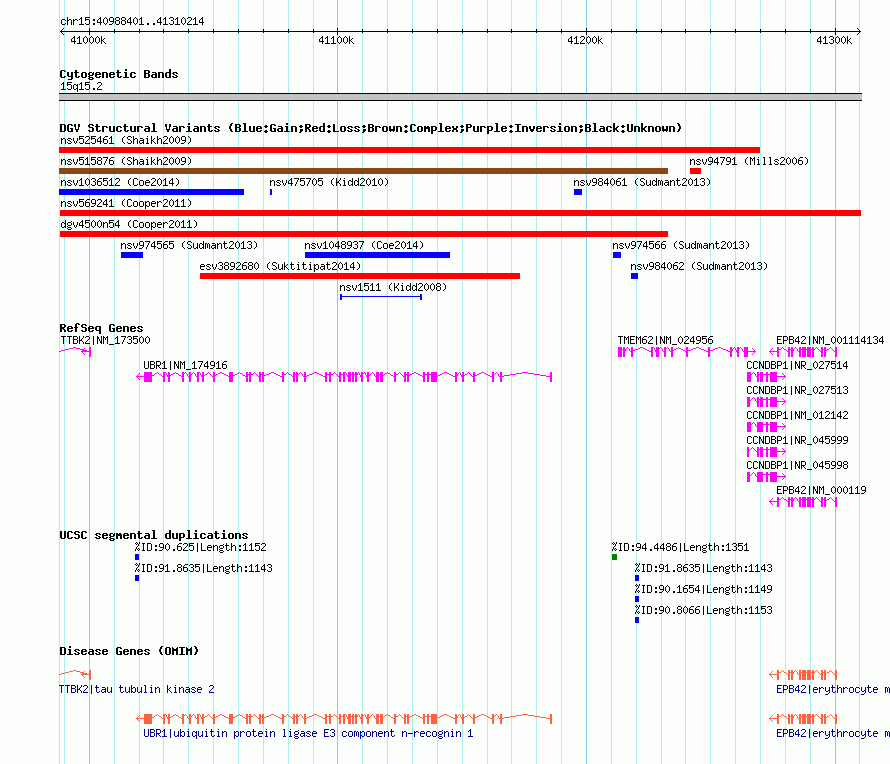The height and width of the screenshot is (764, 890).
Task: Select the orange TTBK2 OMIM gene glyph
Action: point(75,674)
